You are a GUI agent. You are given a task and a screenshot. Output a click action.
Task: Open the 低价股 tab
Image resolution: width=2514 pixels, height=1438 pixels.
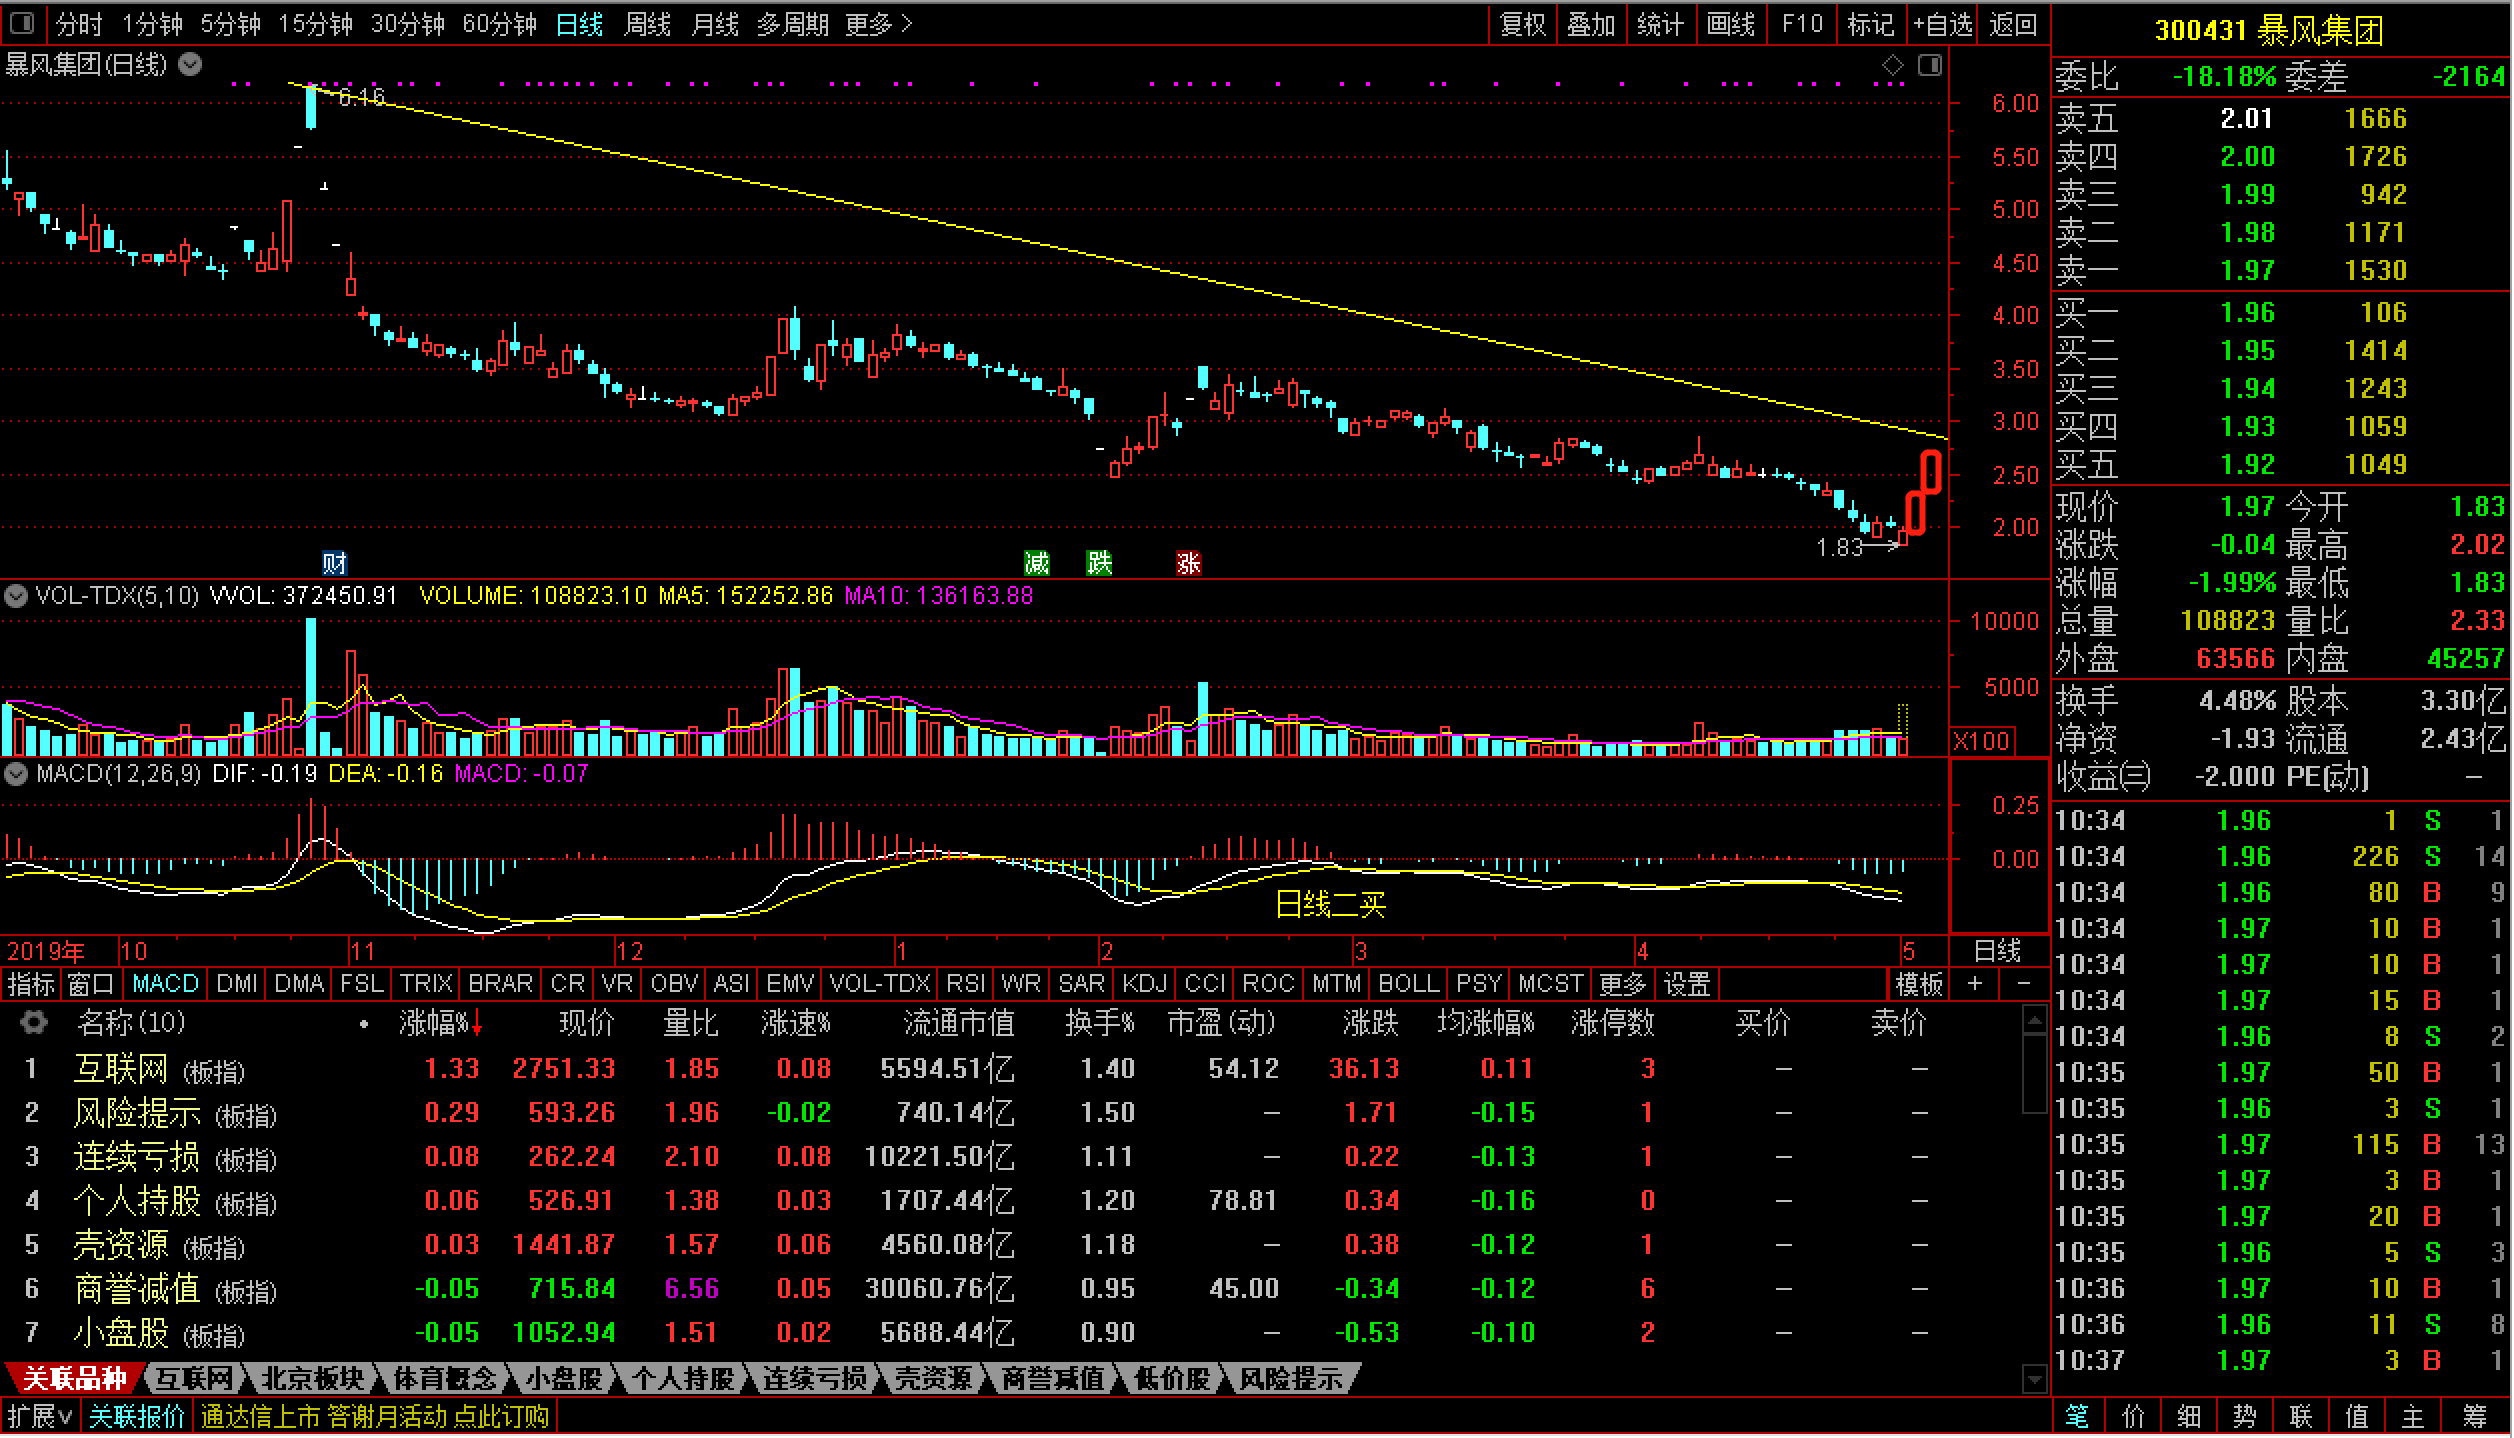tap(1172, 1380)
